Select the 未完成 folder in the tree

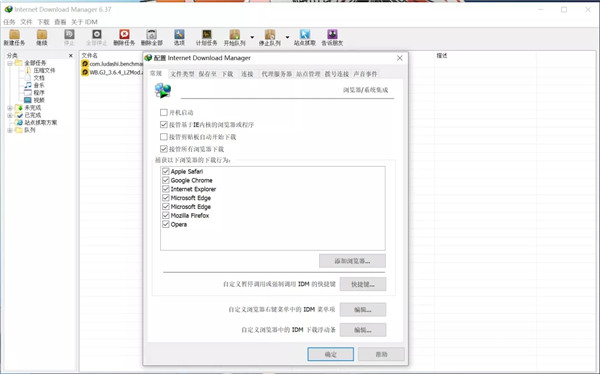[x=28, y=108]
